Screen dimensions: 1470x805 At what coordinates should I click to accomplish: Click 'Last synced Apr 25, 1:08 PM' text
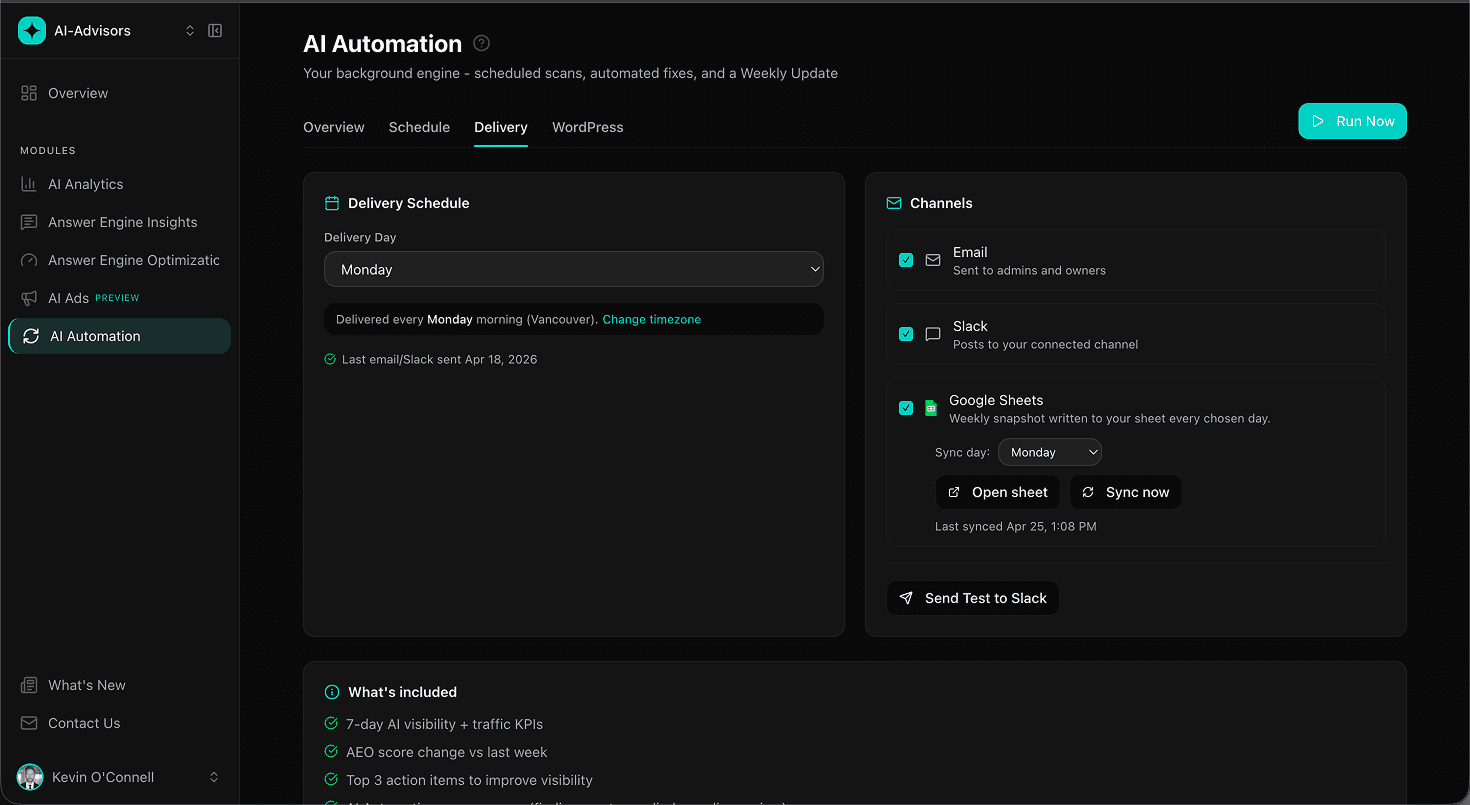click(1016, 526)
